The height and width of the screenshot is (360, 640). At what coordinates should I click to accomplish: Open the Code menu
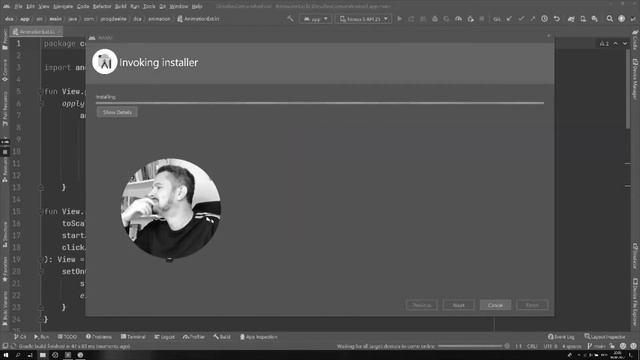(83, 7)
